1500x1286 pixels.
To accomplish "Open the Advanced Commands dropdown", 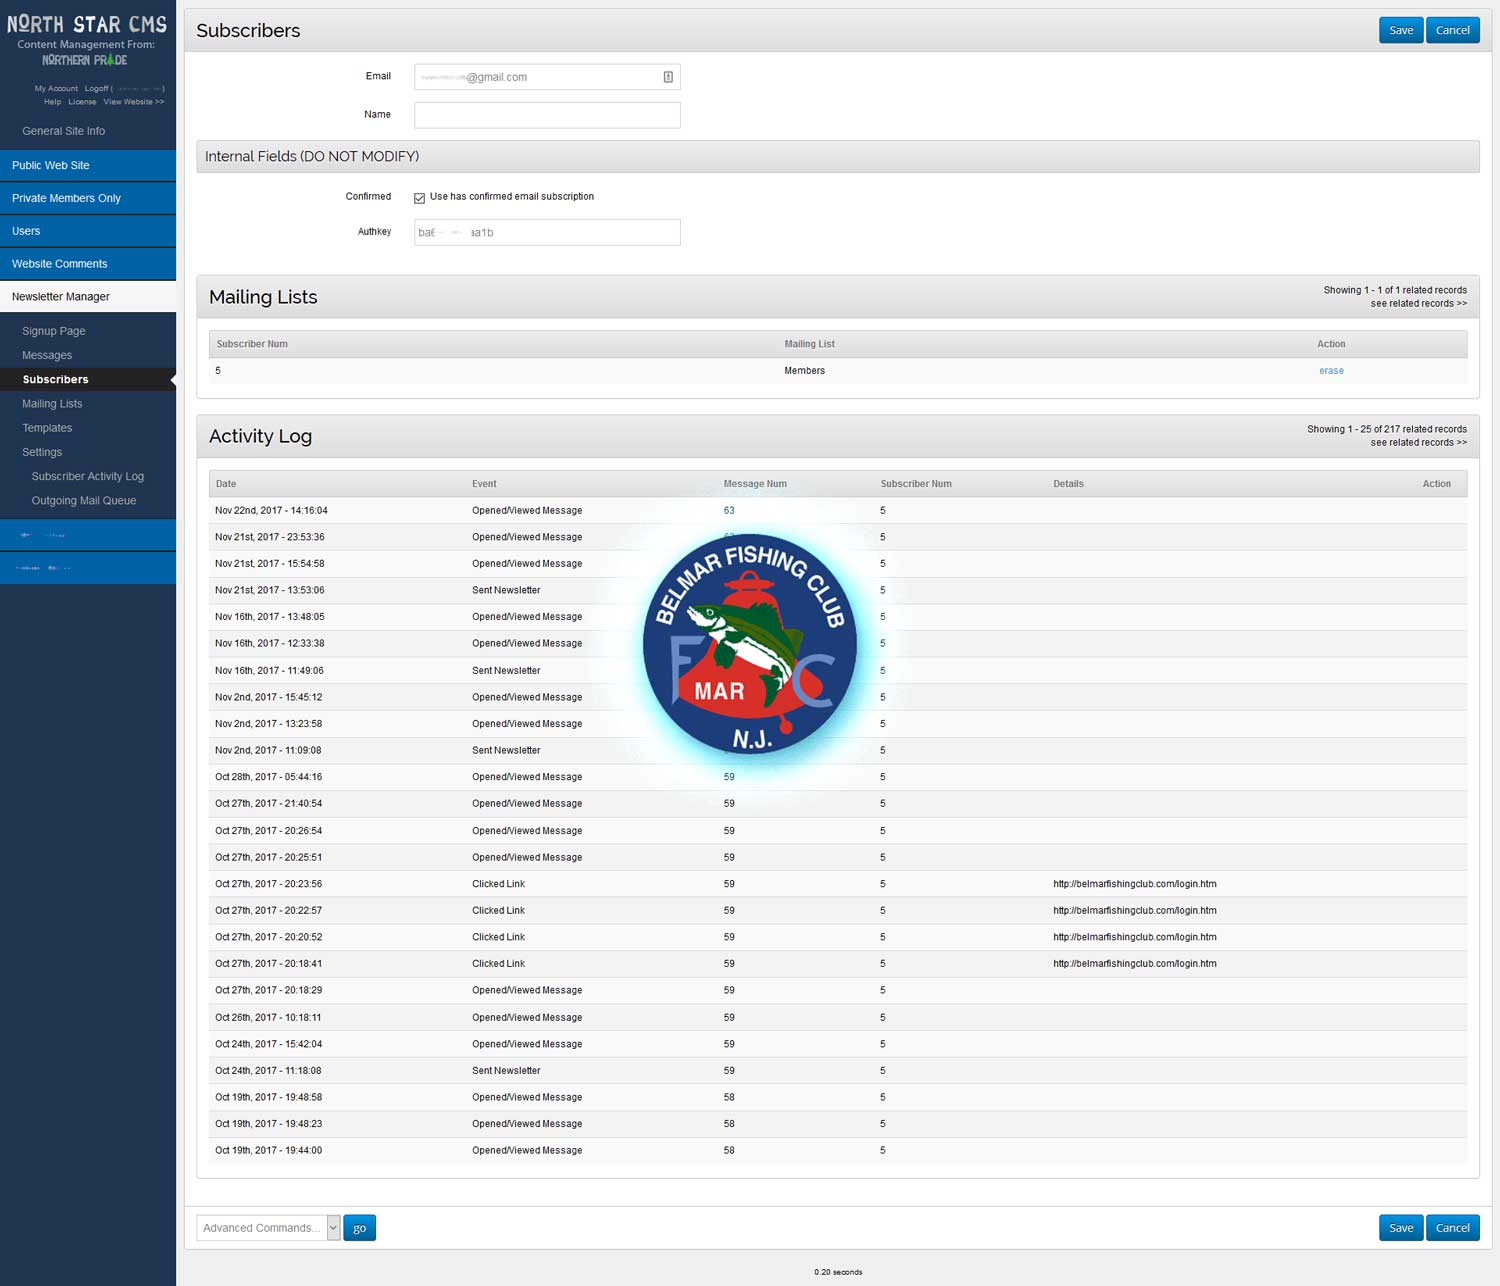I will [268, 1228].
